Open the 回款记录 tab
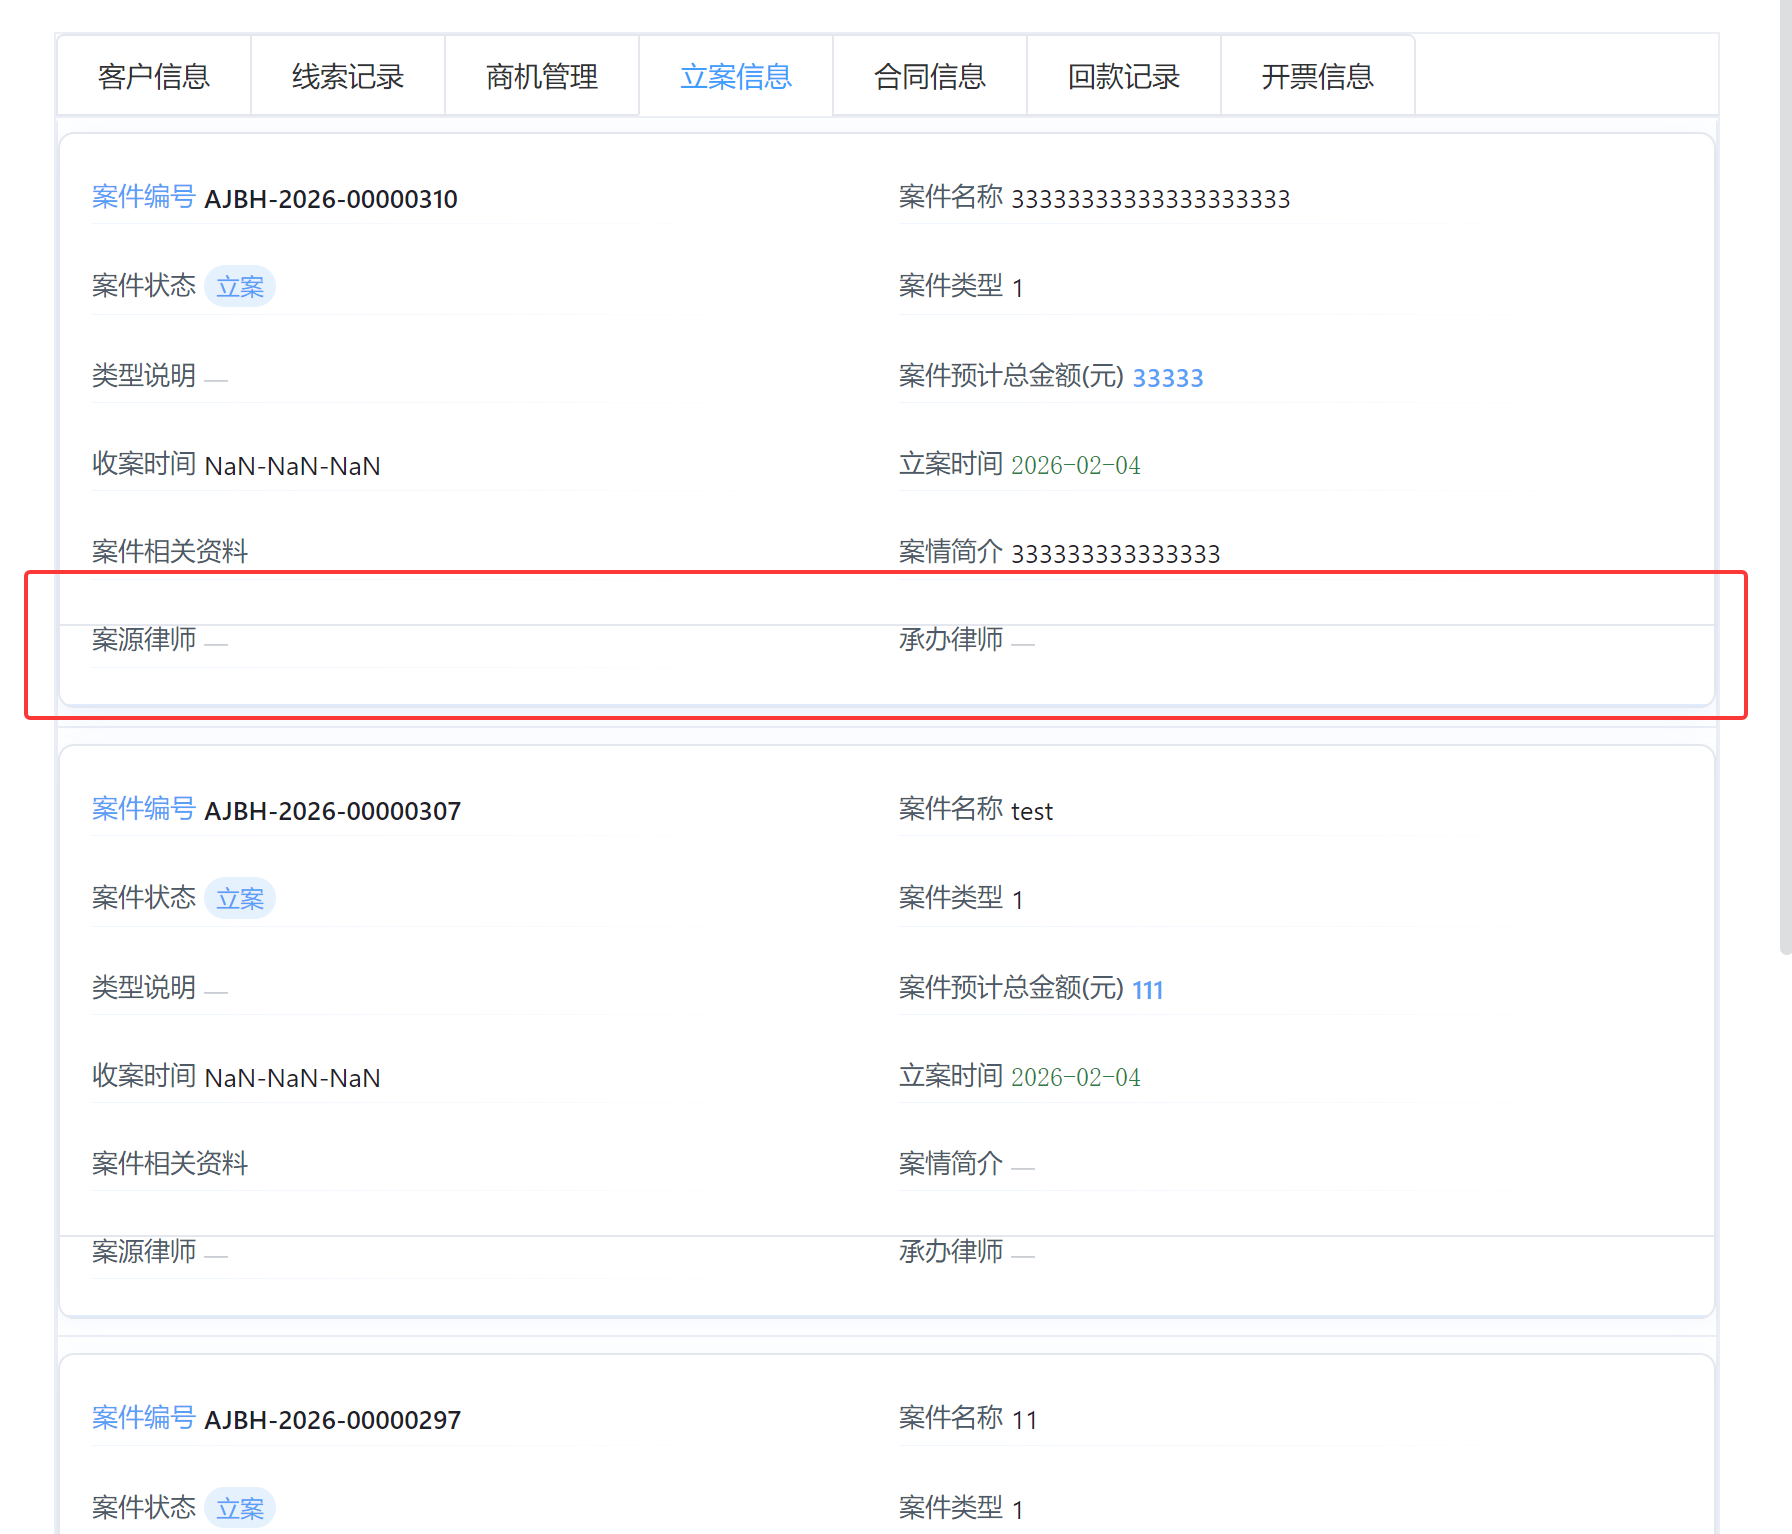This screenshot has height=1534, width=1792. coord(1124,76)
